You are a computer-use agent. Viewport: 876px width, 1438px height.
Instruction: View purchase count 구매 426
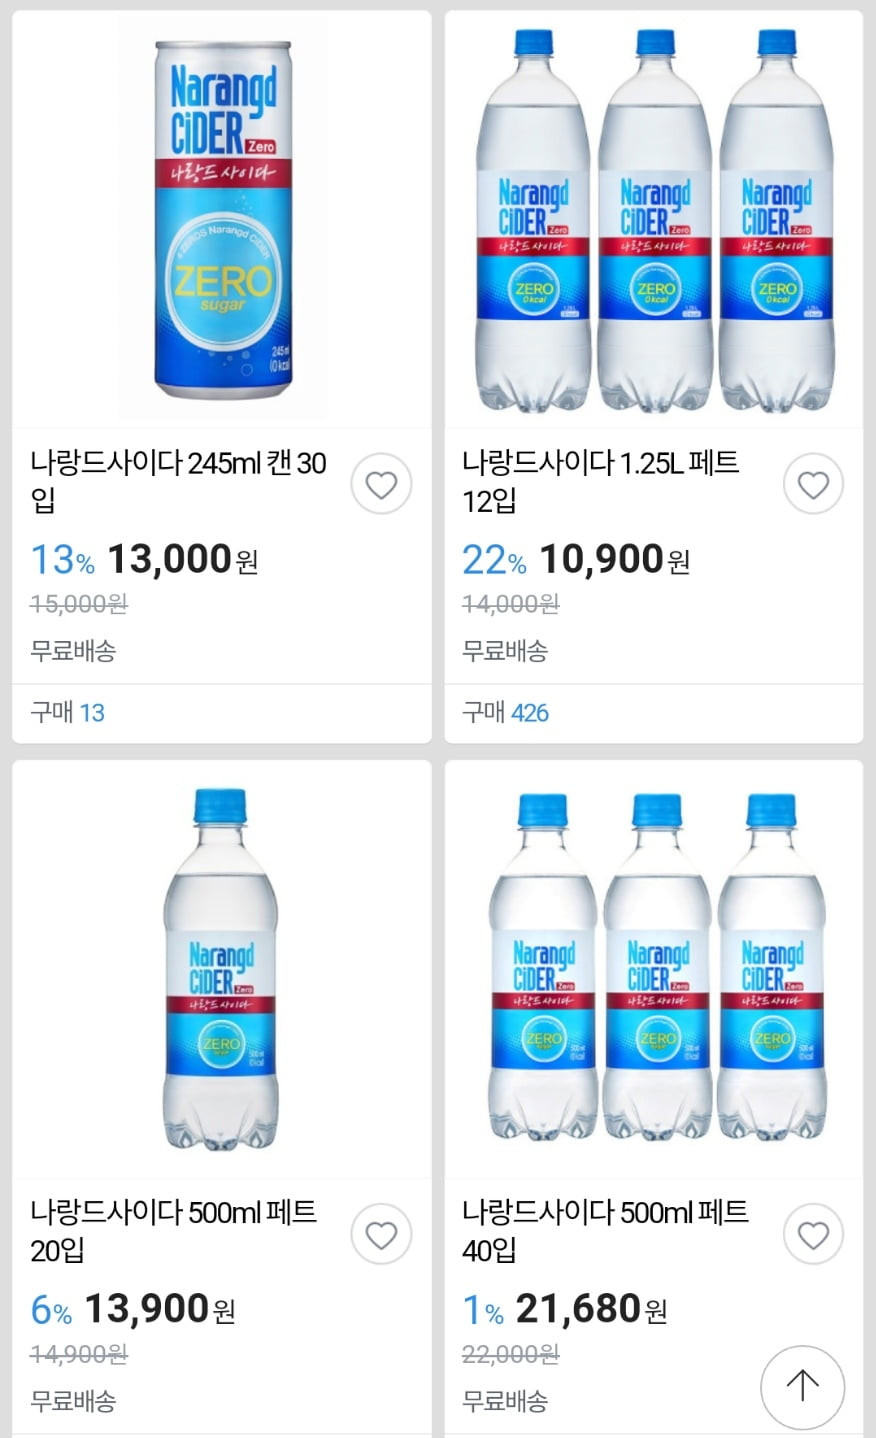506,713
